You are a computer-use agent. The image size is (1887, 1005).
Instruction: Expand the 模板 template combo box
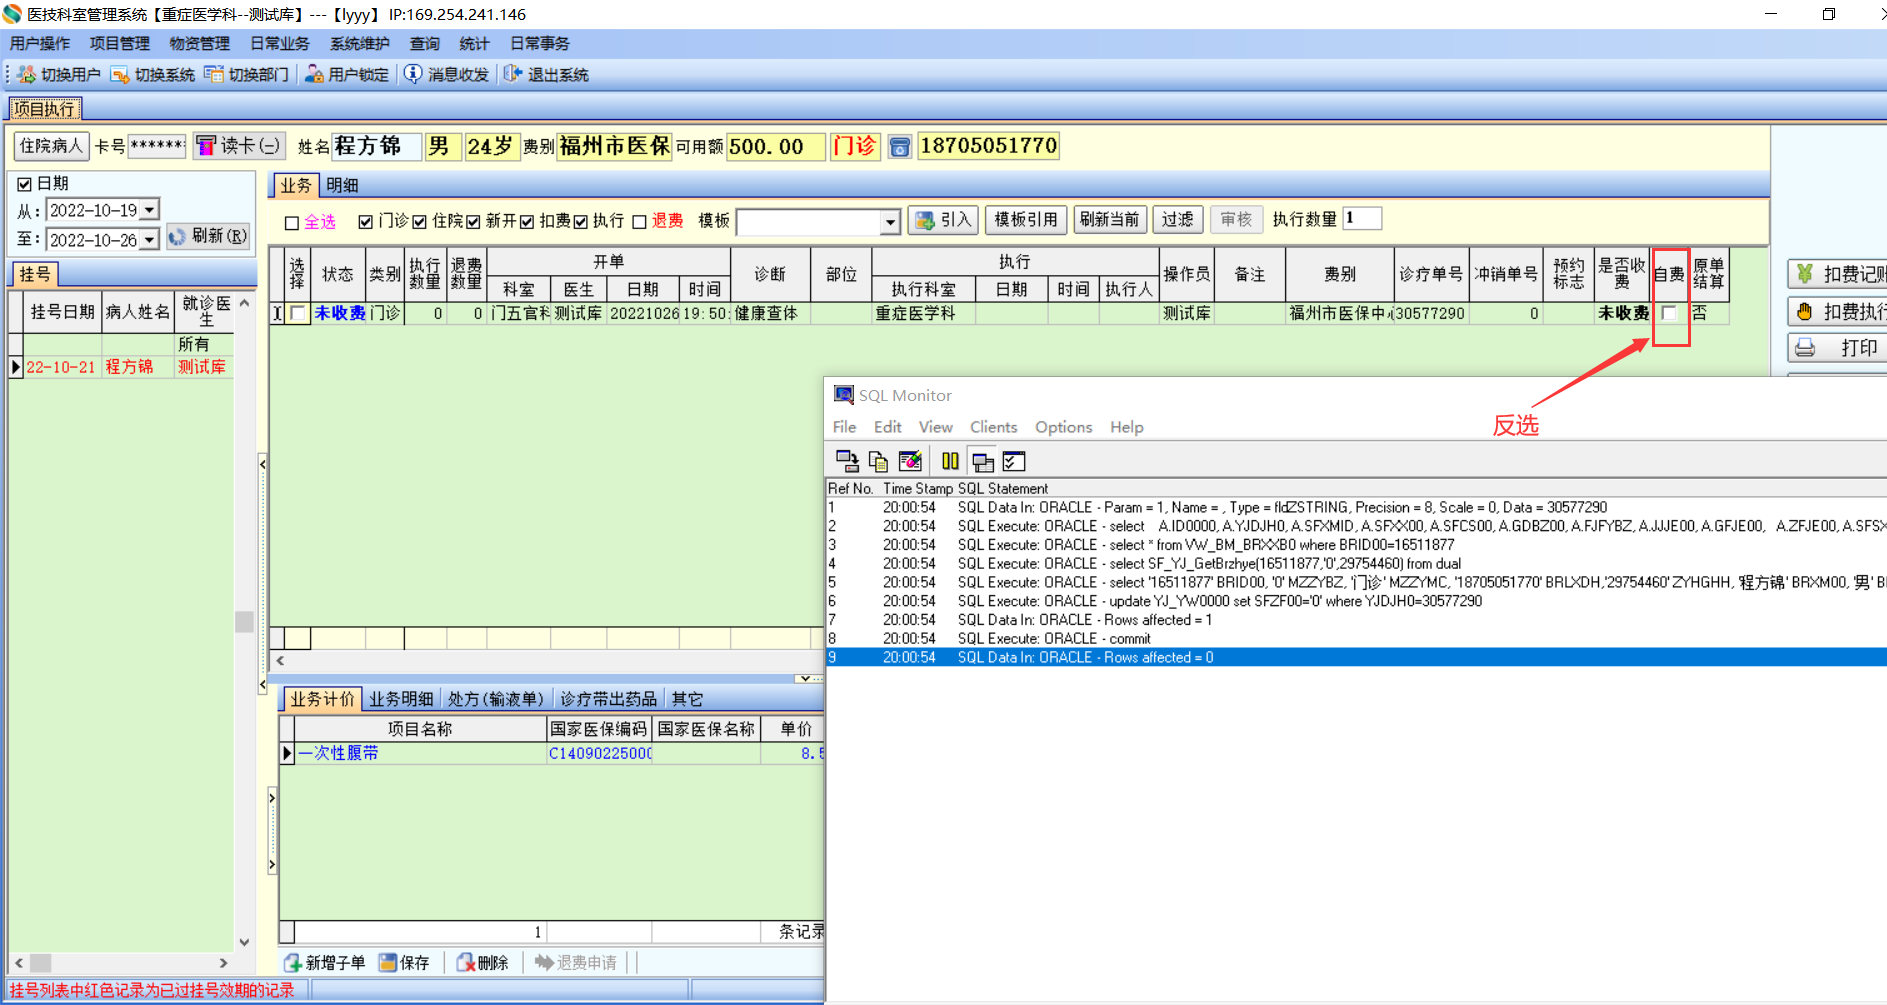click(890, 222)
